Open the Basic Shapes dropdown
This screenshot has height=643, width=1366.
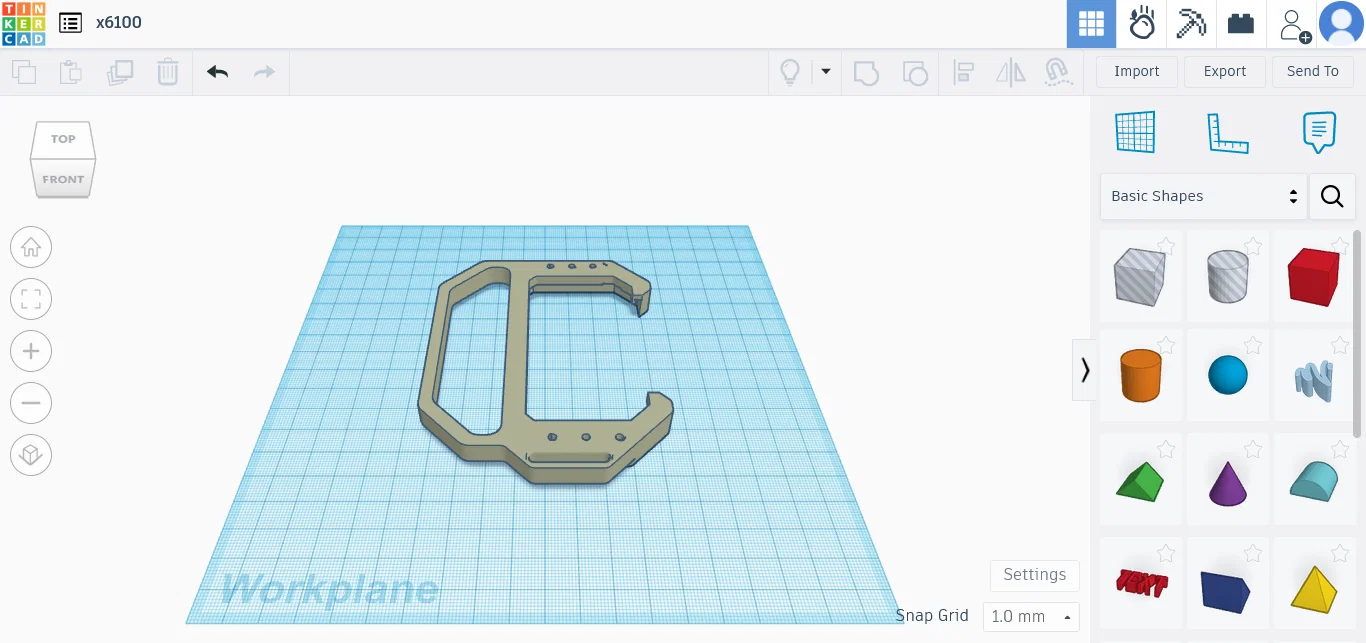click(x=1203, y=196)
